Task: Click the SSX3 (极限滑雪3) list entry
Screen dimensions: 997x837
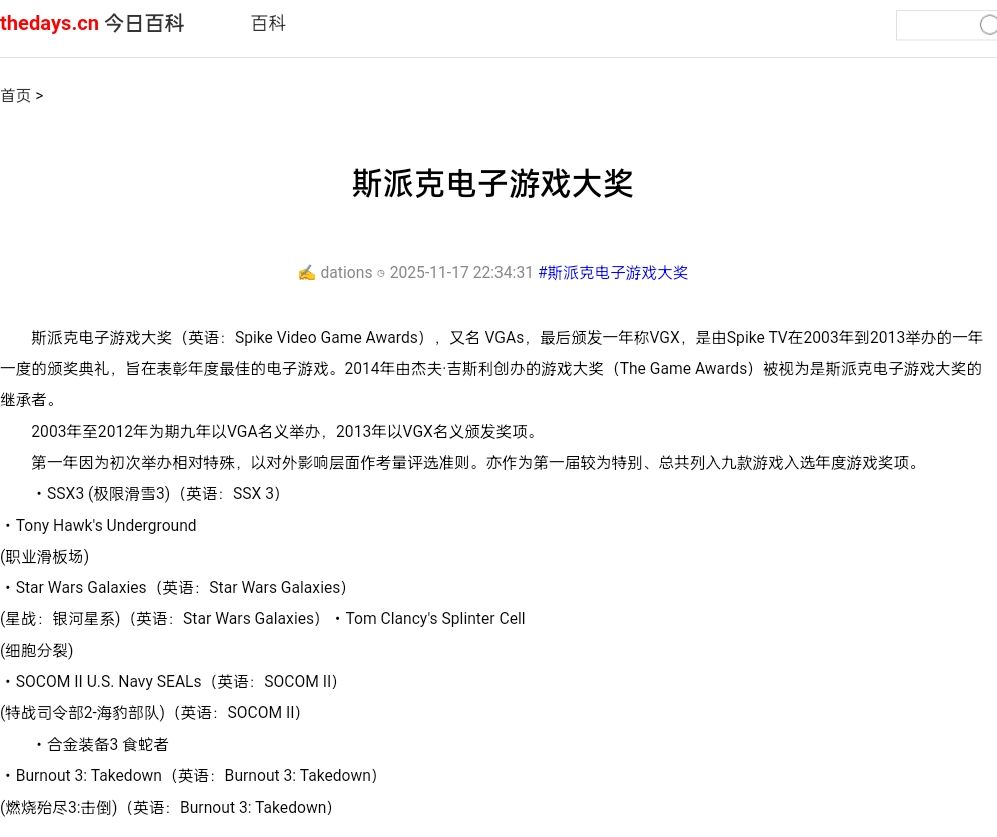Action: pyautogui.click(x=157, y=494)
